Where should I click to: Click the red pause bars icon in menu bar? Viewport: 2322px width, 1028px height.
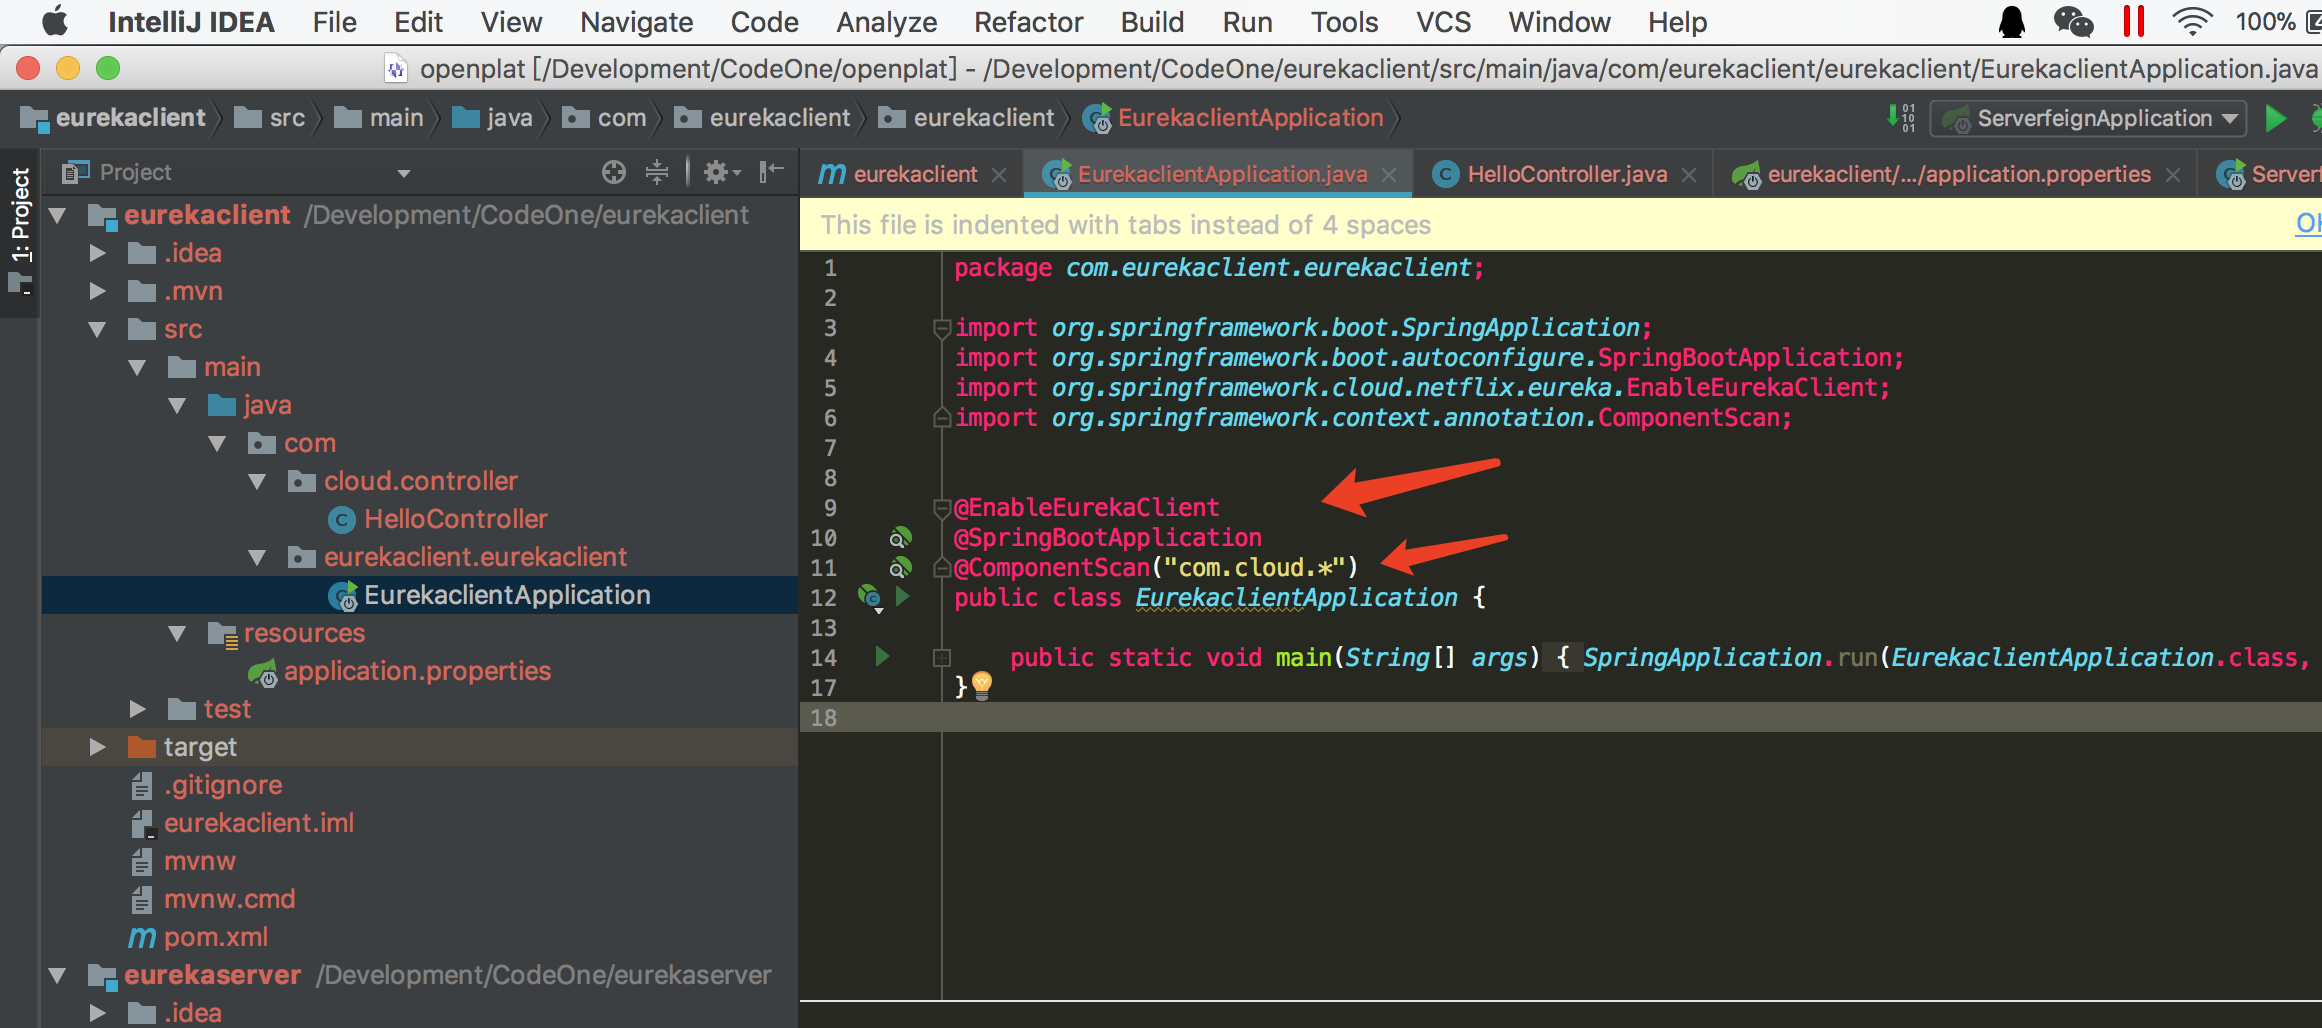pyautogui.click(x=2134, y=22)
